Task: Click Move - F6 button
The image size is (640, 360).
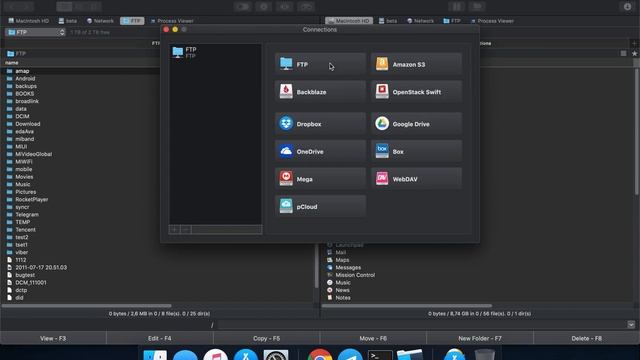Action: [373, 338]
